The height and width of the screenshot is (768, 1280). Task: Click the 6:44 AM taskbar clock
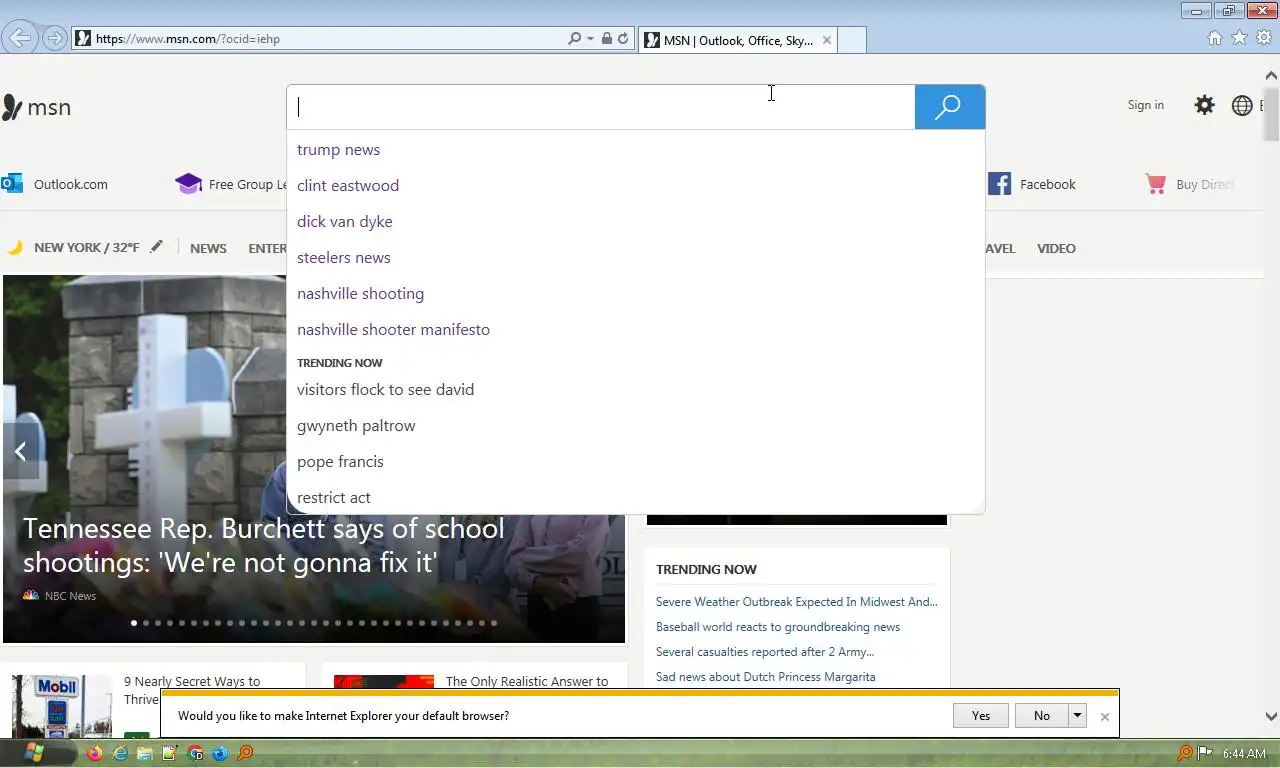tap(1244, 753)
